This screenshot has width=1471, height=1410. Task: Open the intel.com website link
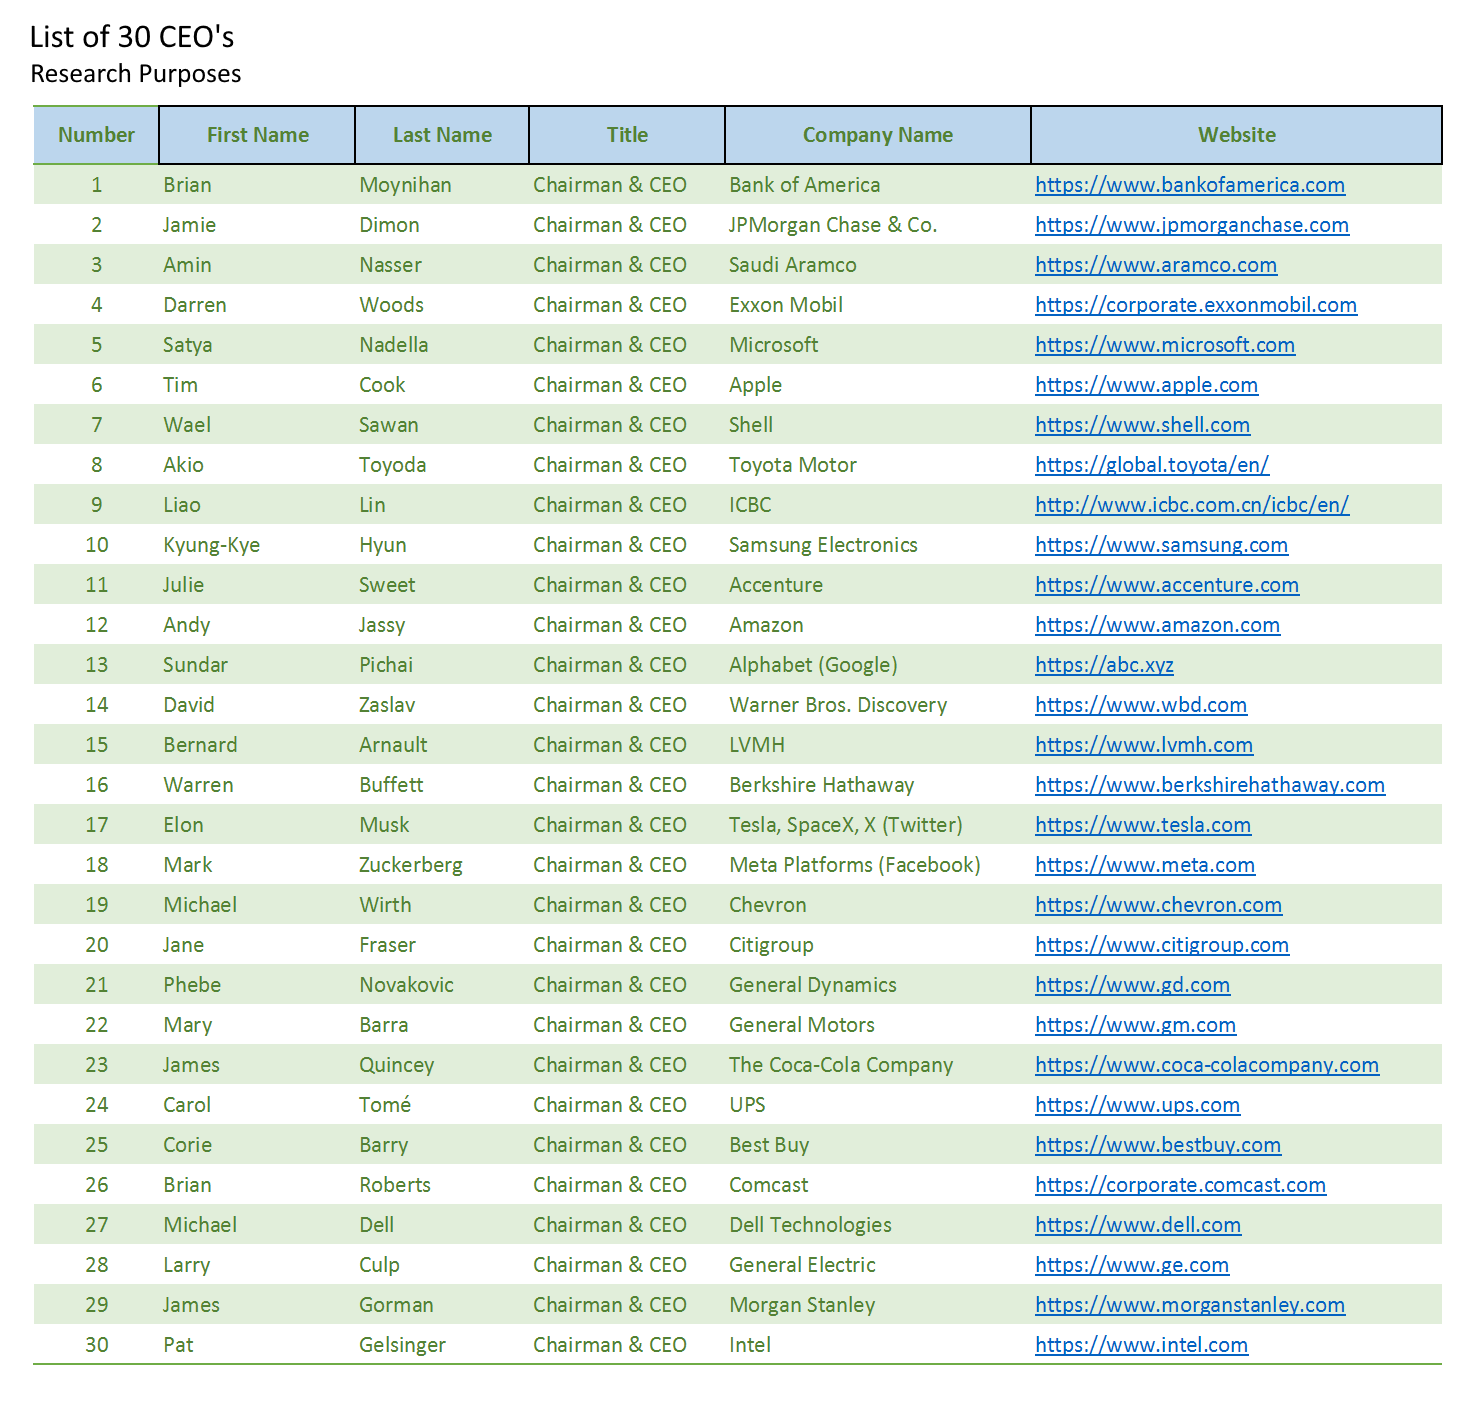1142,1345
